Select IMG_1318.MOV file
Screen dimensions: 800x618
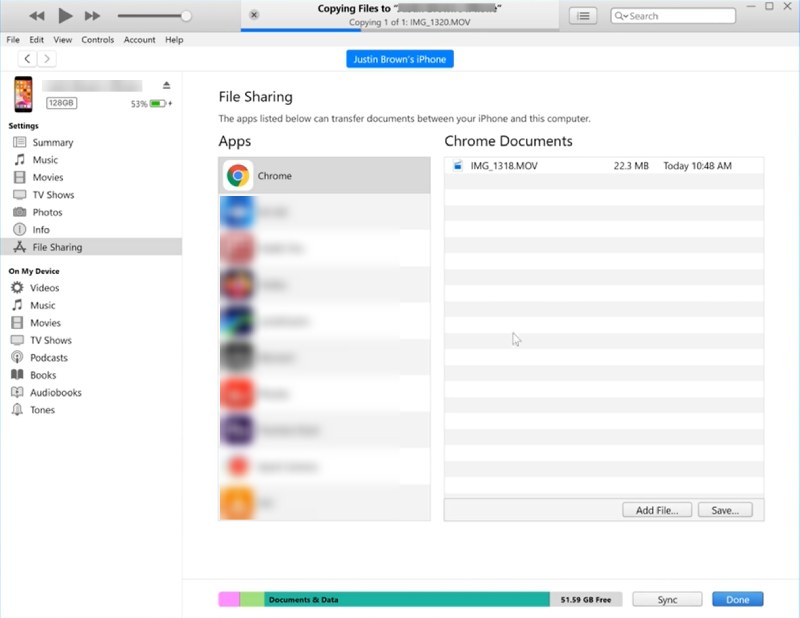[x=604, y=166]
